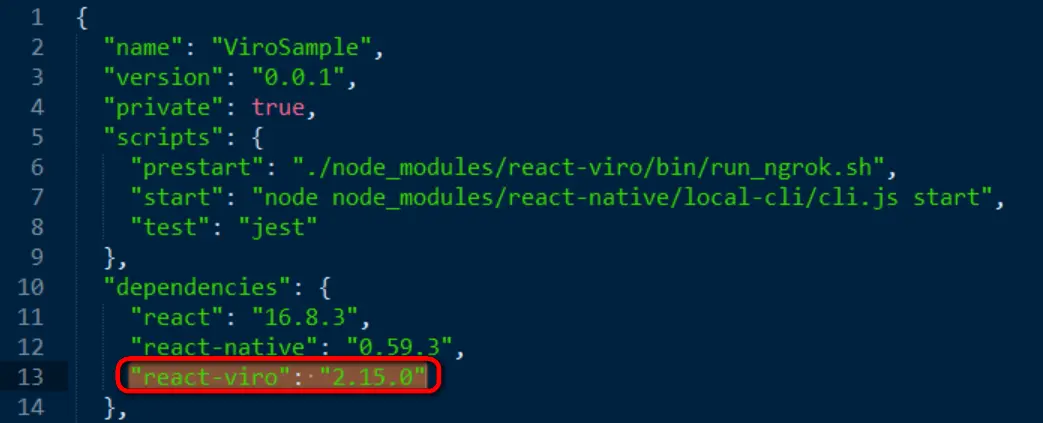Click the "dependencies" key on line 10
The width and height of the screenshot is (1043, 423).
192,287
